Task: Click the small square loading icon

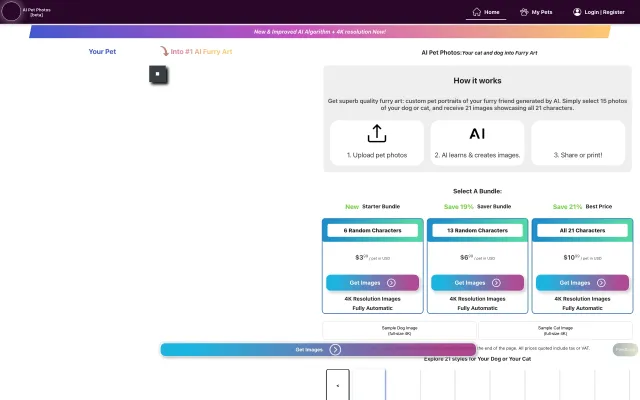Action: tap(157, 74)
